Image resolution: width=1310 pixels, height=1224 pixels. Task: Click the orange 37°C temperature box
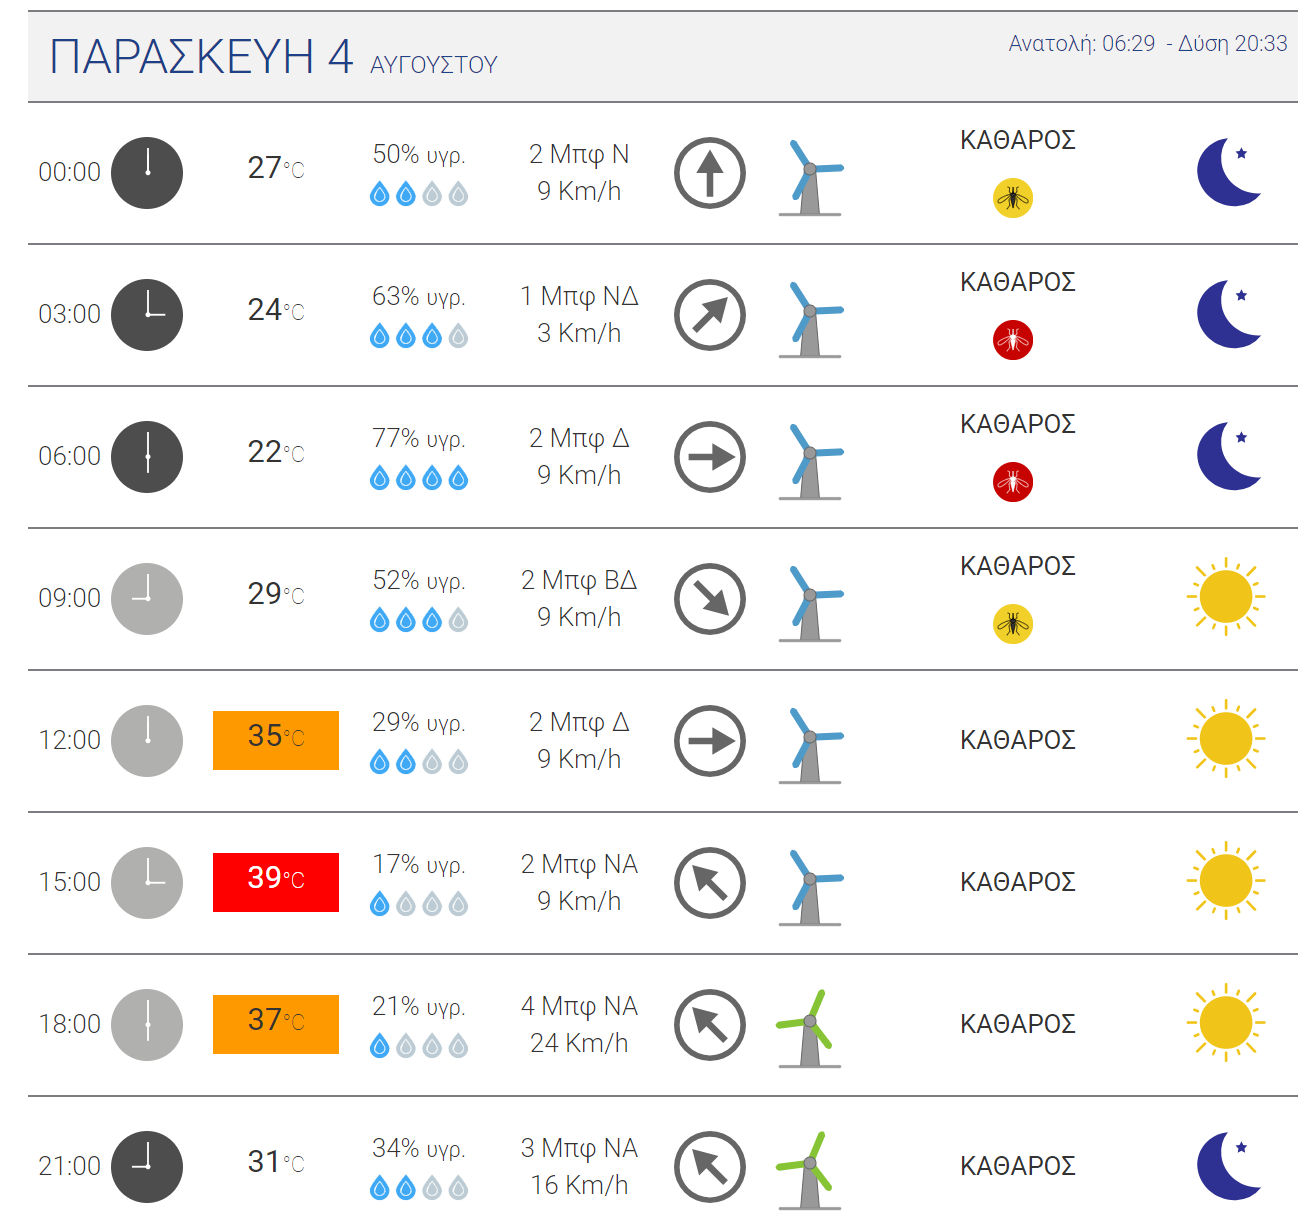pyautogui.click(x=276, y=1024)
